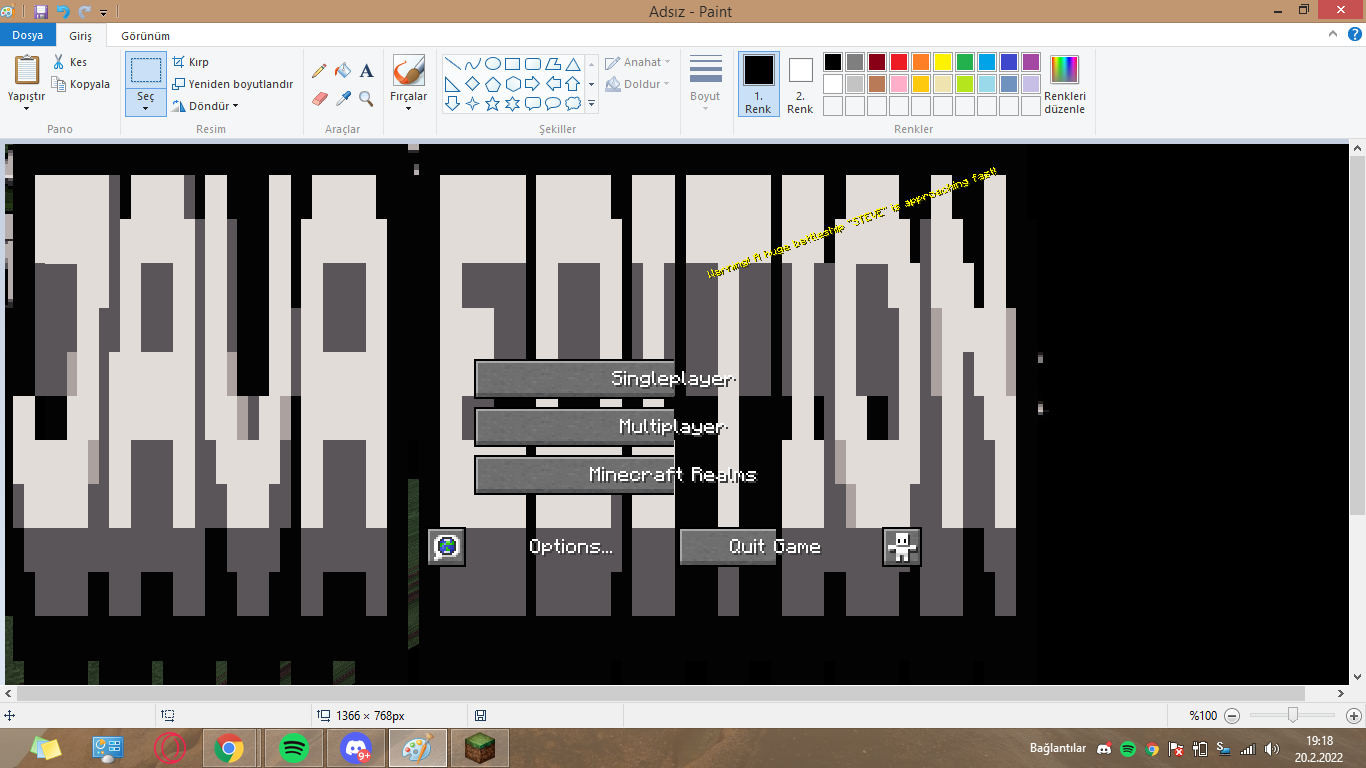
Task: Choose the five-point star shape
Action: [492, 103]
